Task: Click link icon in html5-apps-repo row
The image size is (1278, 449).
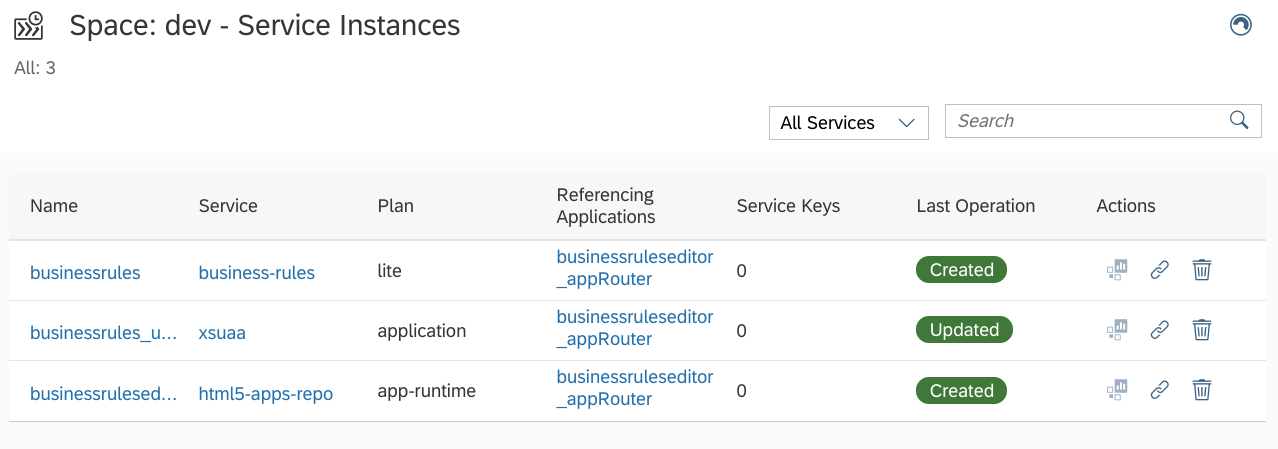Action: click(x=1159, y=390)
